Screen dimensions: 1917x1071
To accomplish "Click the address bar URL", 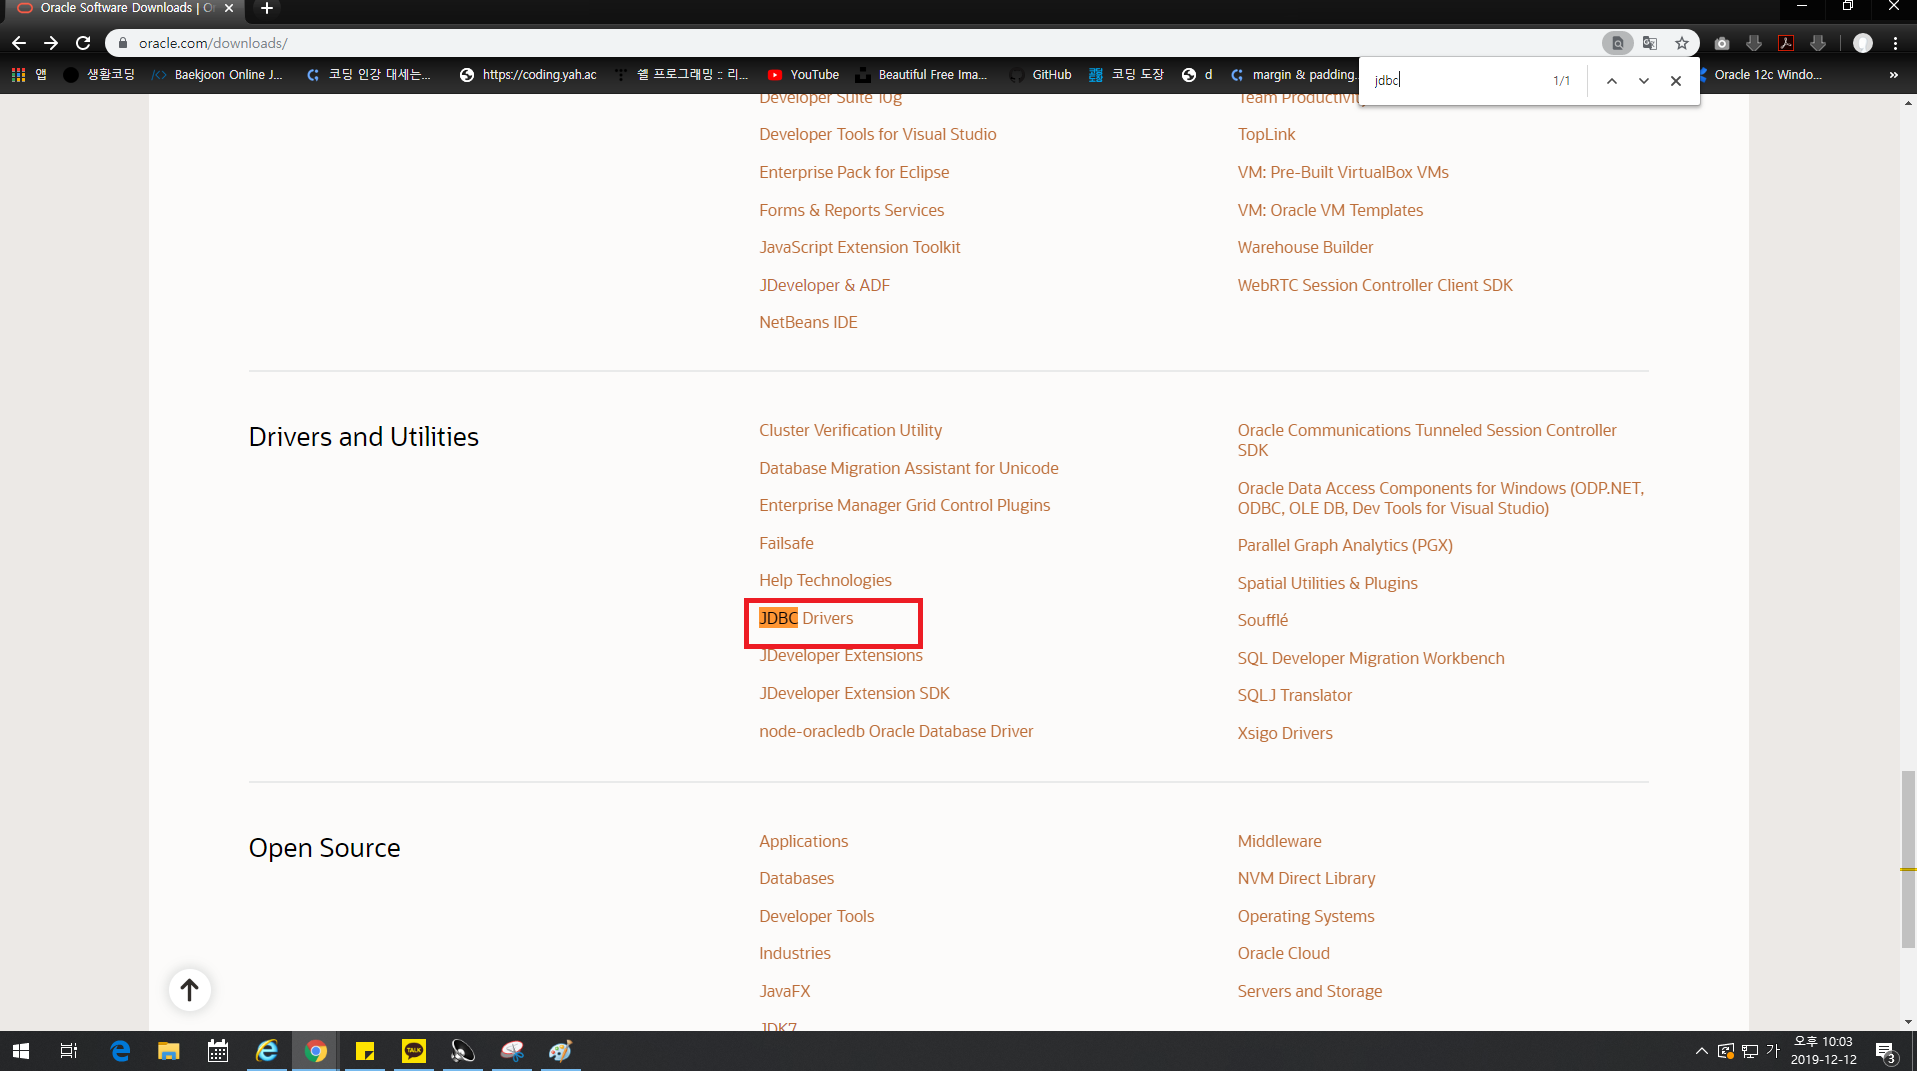I will [x=213, y=43].
